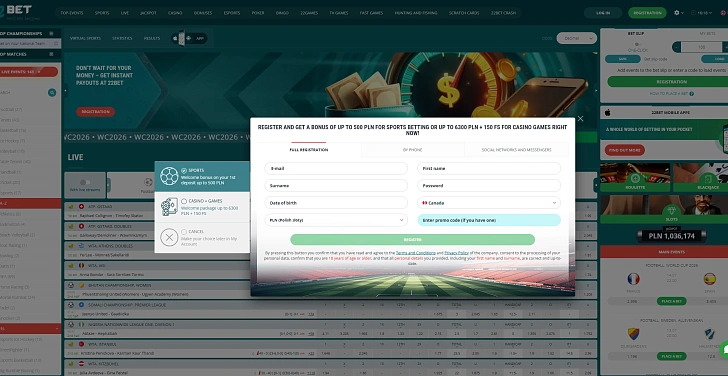Click the Halmstad team crest
Image resolution: width=728 pixels, height=376 pixels.
pos(709,333)
